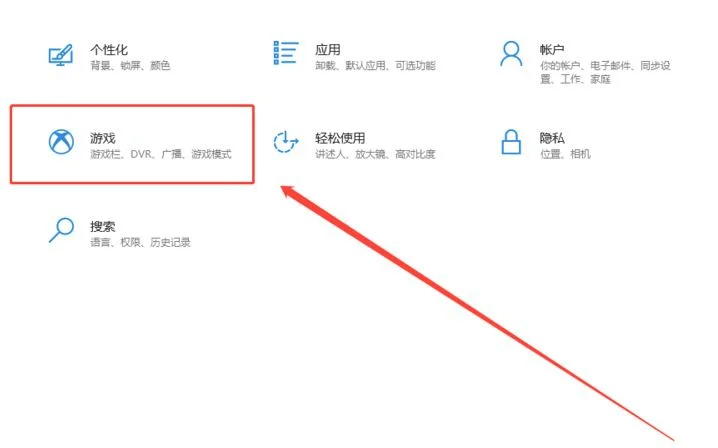Click the 个性化 paintbrush monitor icon

(61, 55)
